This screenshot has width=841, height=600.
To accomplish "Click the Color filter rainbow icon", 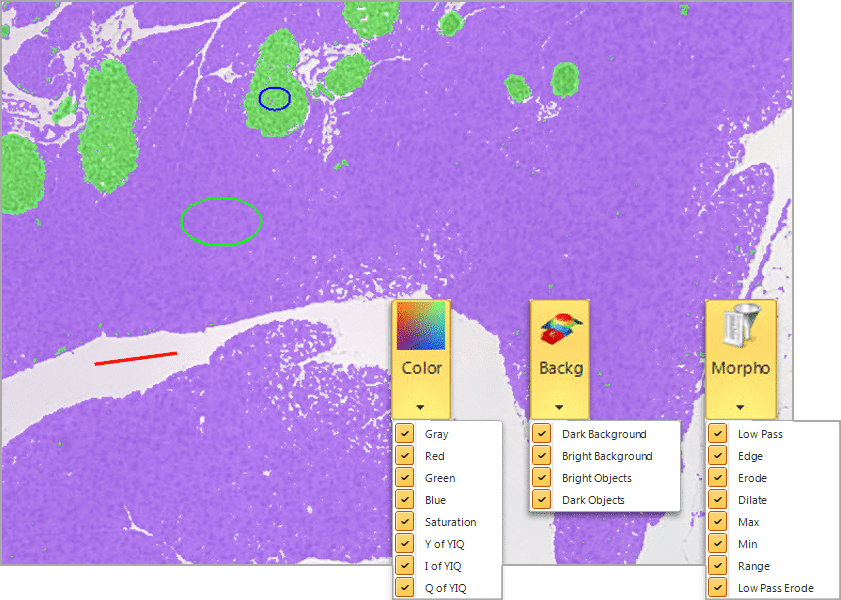I will (x=421, y=326).
